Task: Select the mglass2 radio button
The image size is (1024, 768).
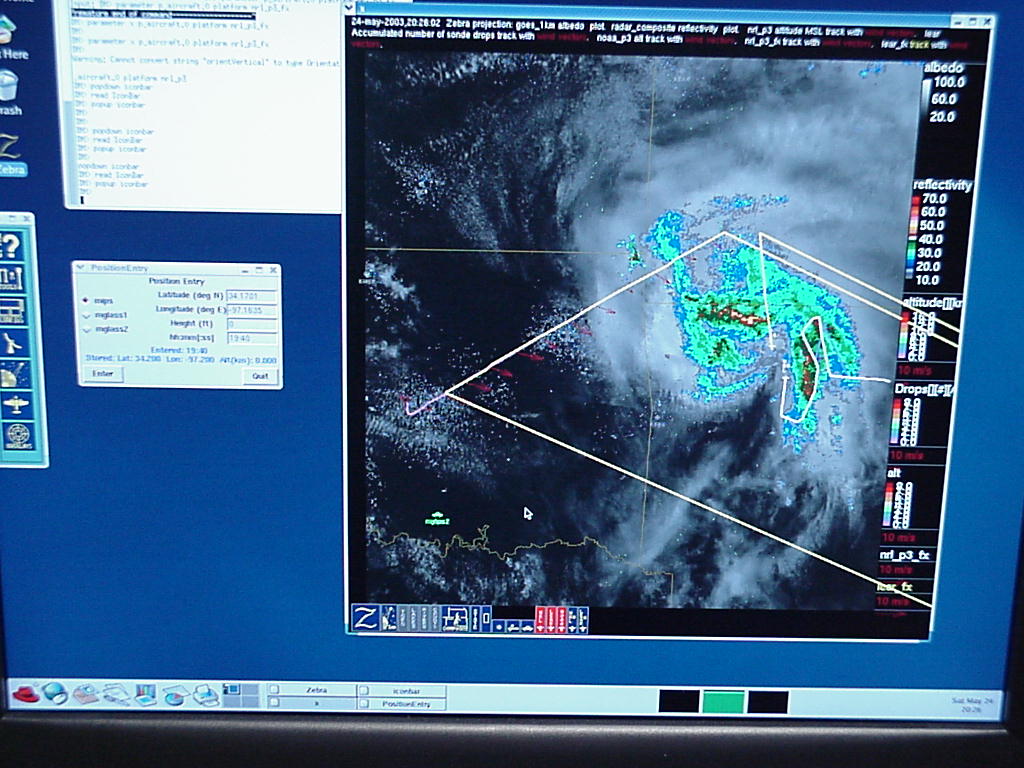Action: point(87,330)
